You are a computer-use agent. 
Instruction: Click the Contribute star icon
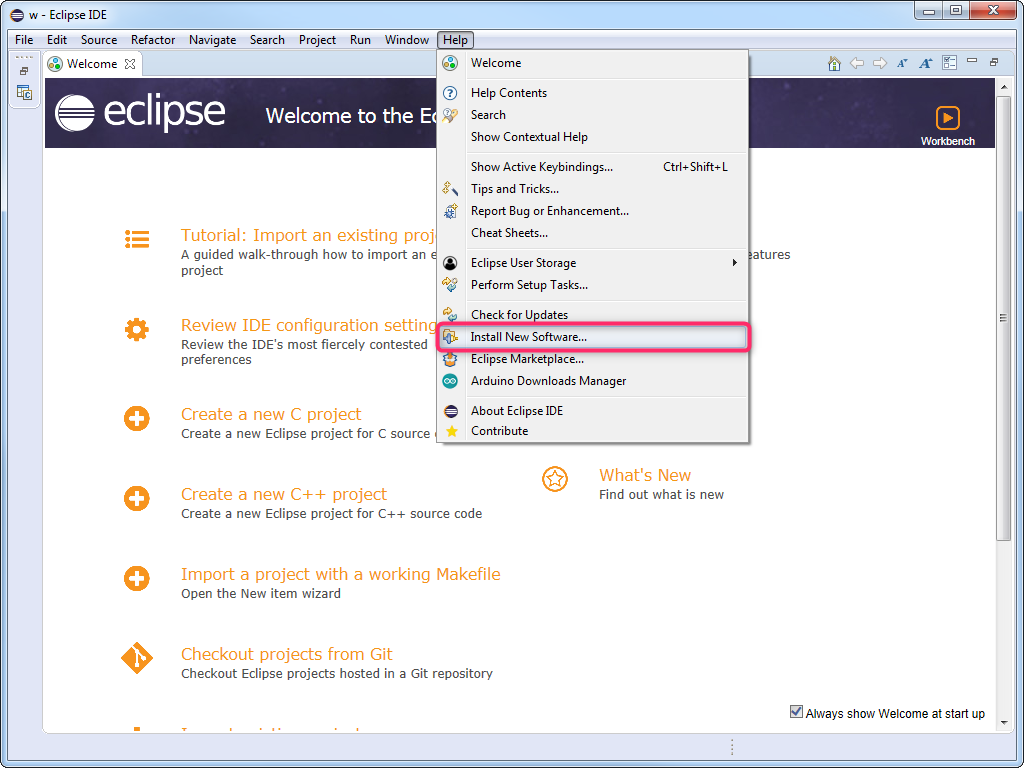[451, 431]
